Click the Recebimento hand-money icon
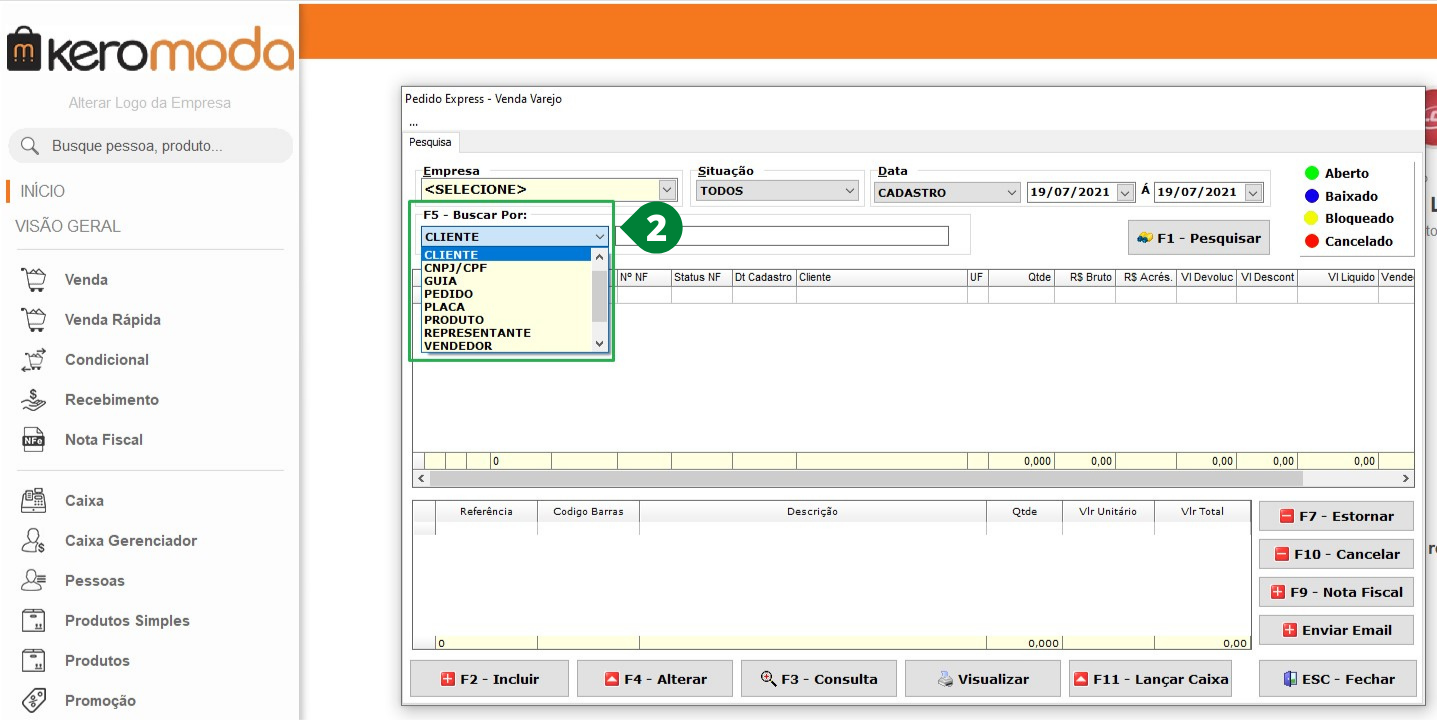The image size is (1437, 720). point(34,399)
